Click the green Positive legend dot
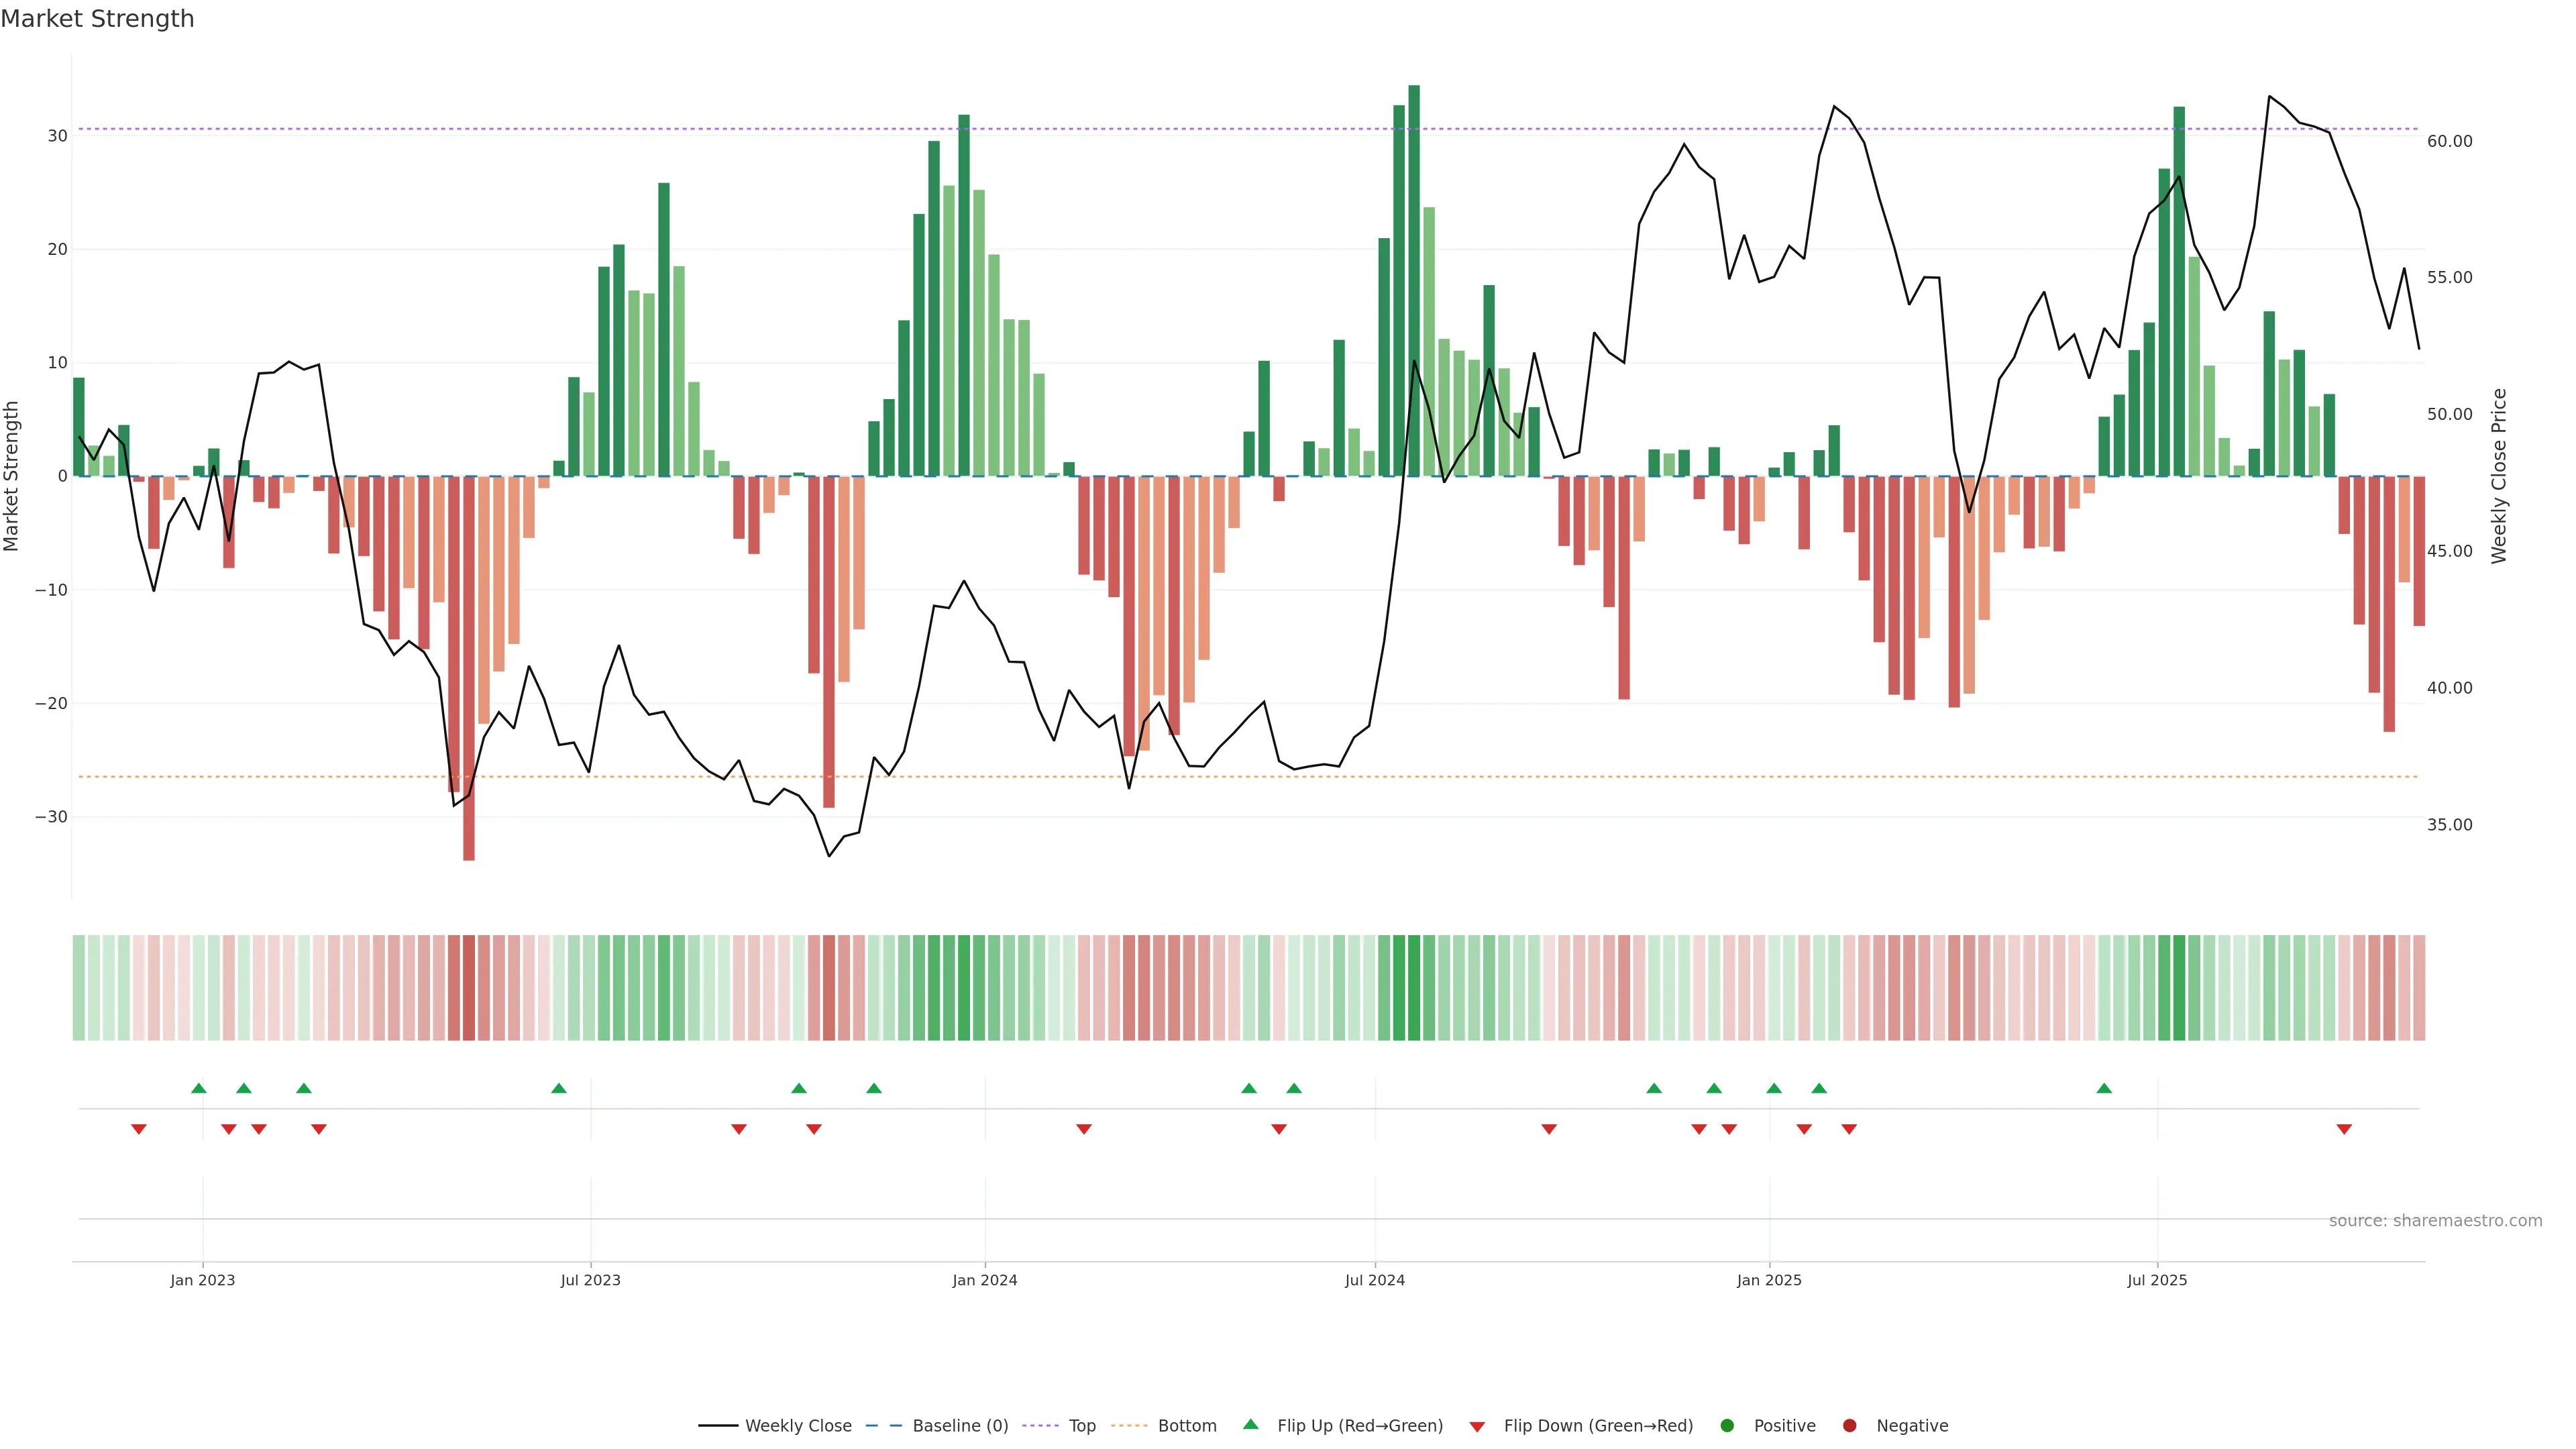 [1727, 1425]
